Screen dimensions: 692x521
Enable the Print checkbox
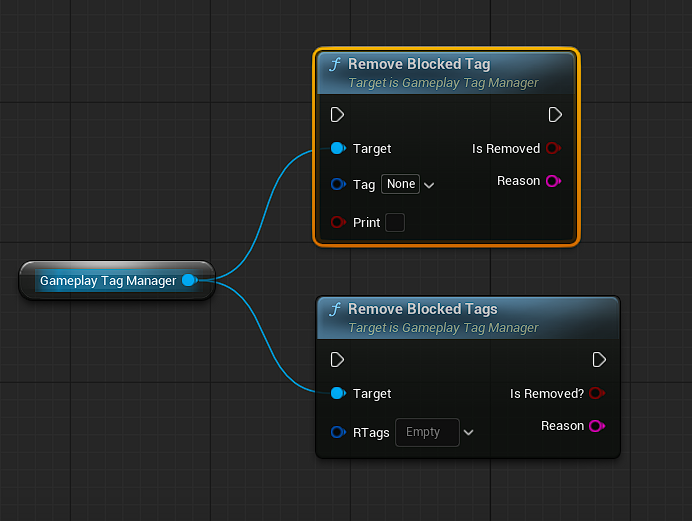395,222
